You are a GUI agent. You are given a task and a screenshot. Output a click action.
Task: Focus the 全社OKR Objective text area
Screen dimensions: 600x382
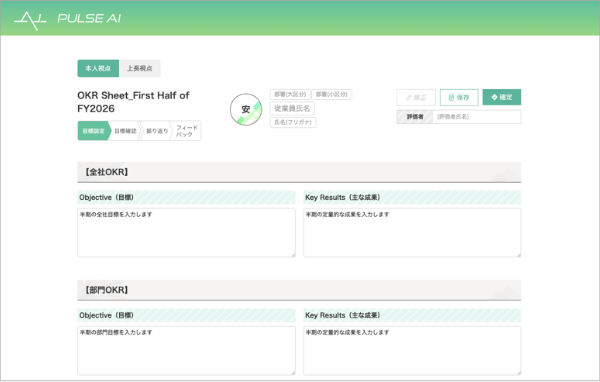(x=186, y=233)
